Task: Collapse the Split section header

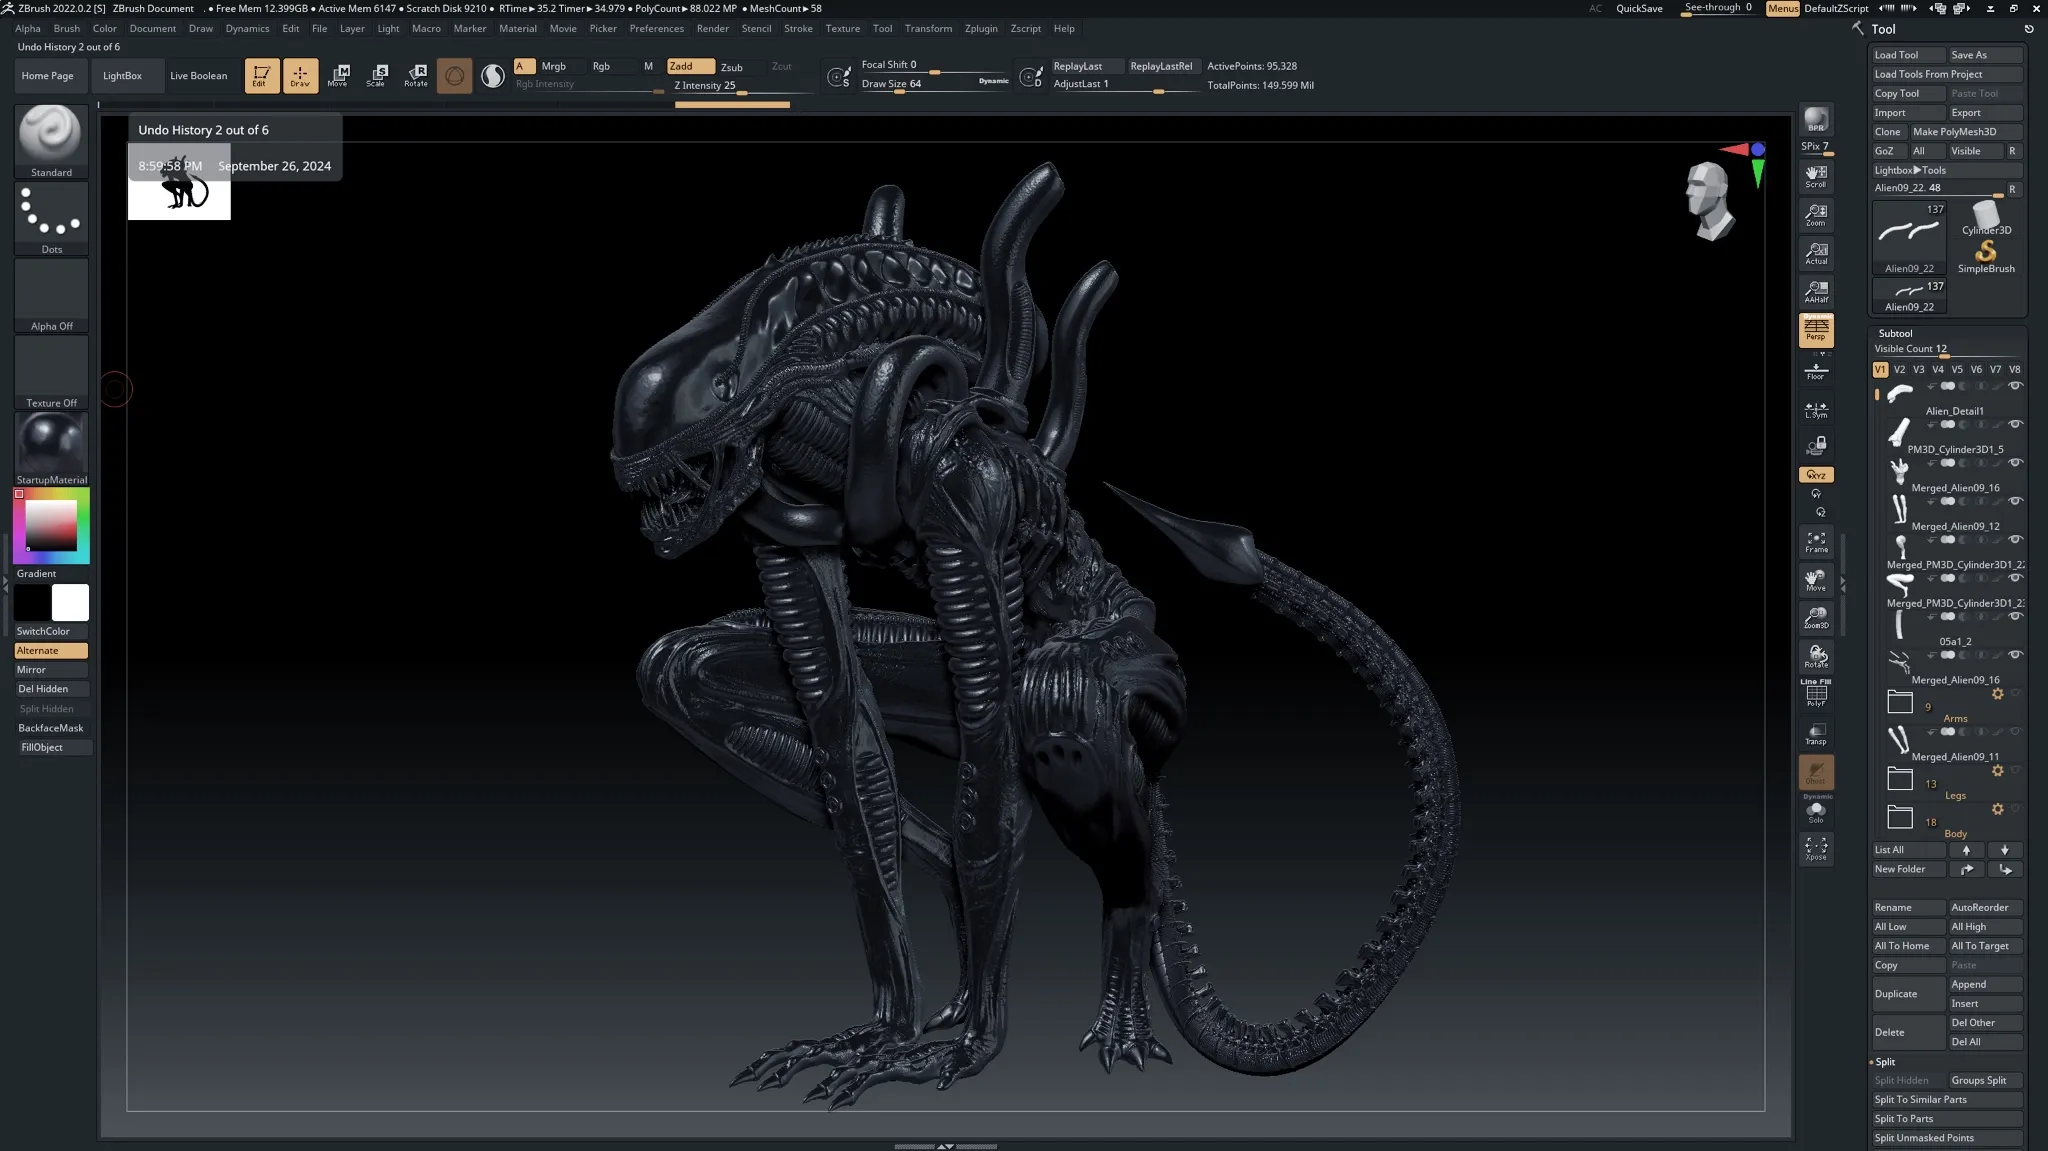Action: pyautogui.click(x=1885, y=1062)
